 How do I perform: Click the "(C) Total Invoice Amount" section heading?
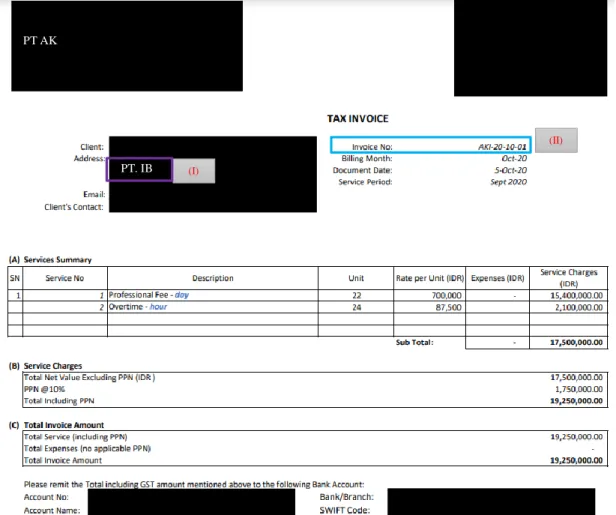click(56, 425)
